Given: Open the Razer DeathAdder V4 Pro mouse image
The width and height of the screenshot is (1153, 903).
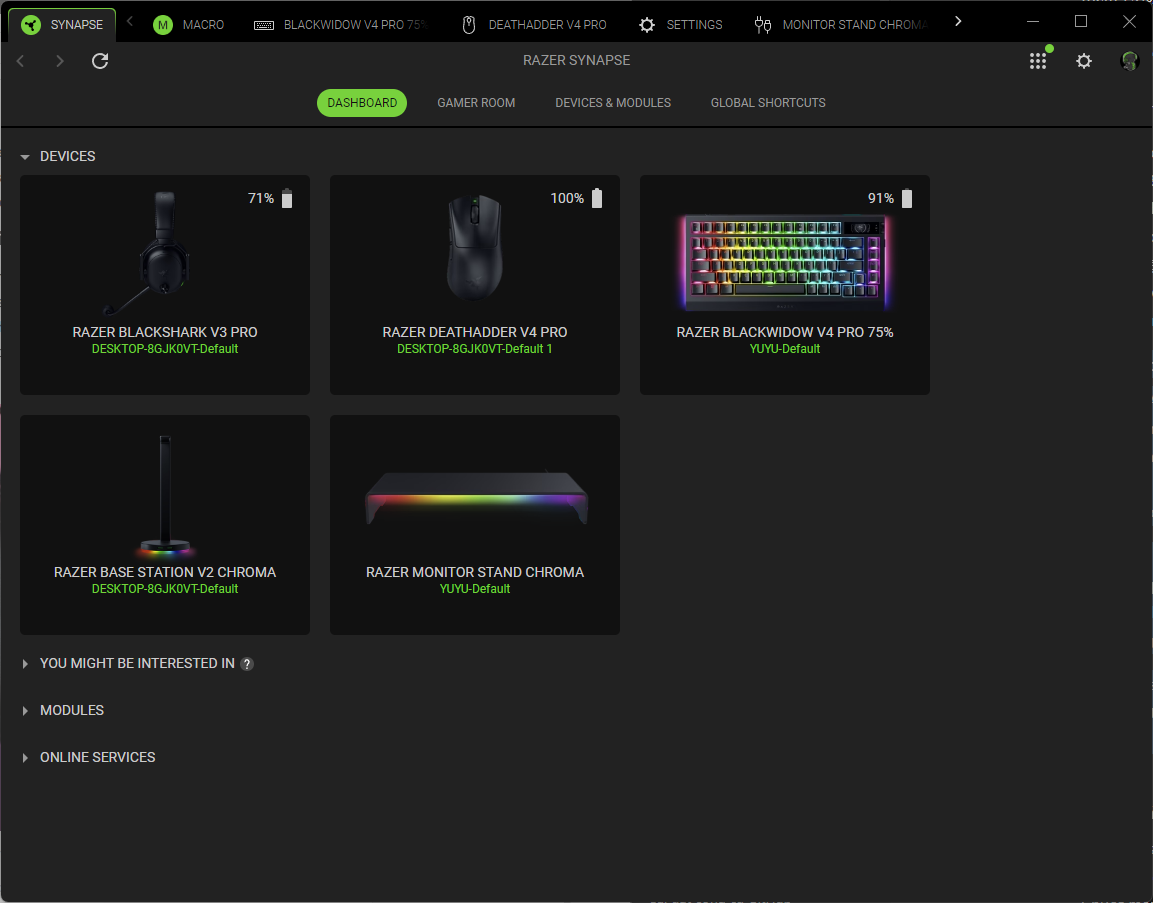Looking at the screenshot, I should [475, 248].
